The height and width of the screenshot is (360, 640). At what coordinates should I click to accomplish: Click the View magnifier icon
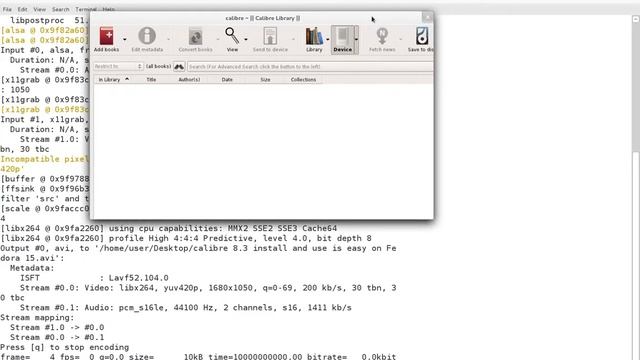pos(232,36)
